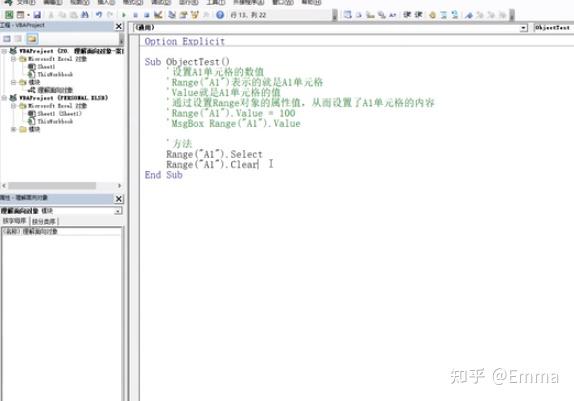
Task: Click the Indent icon in the Edit toolbar
Action: click(x=407, y=15)
